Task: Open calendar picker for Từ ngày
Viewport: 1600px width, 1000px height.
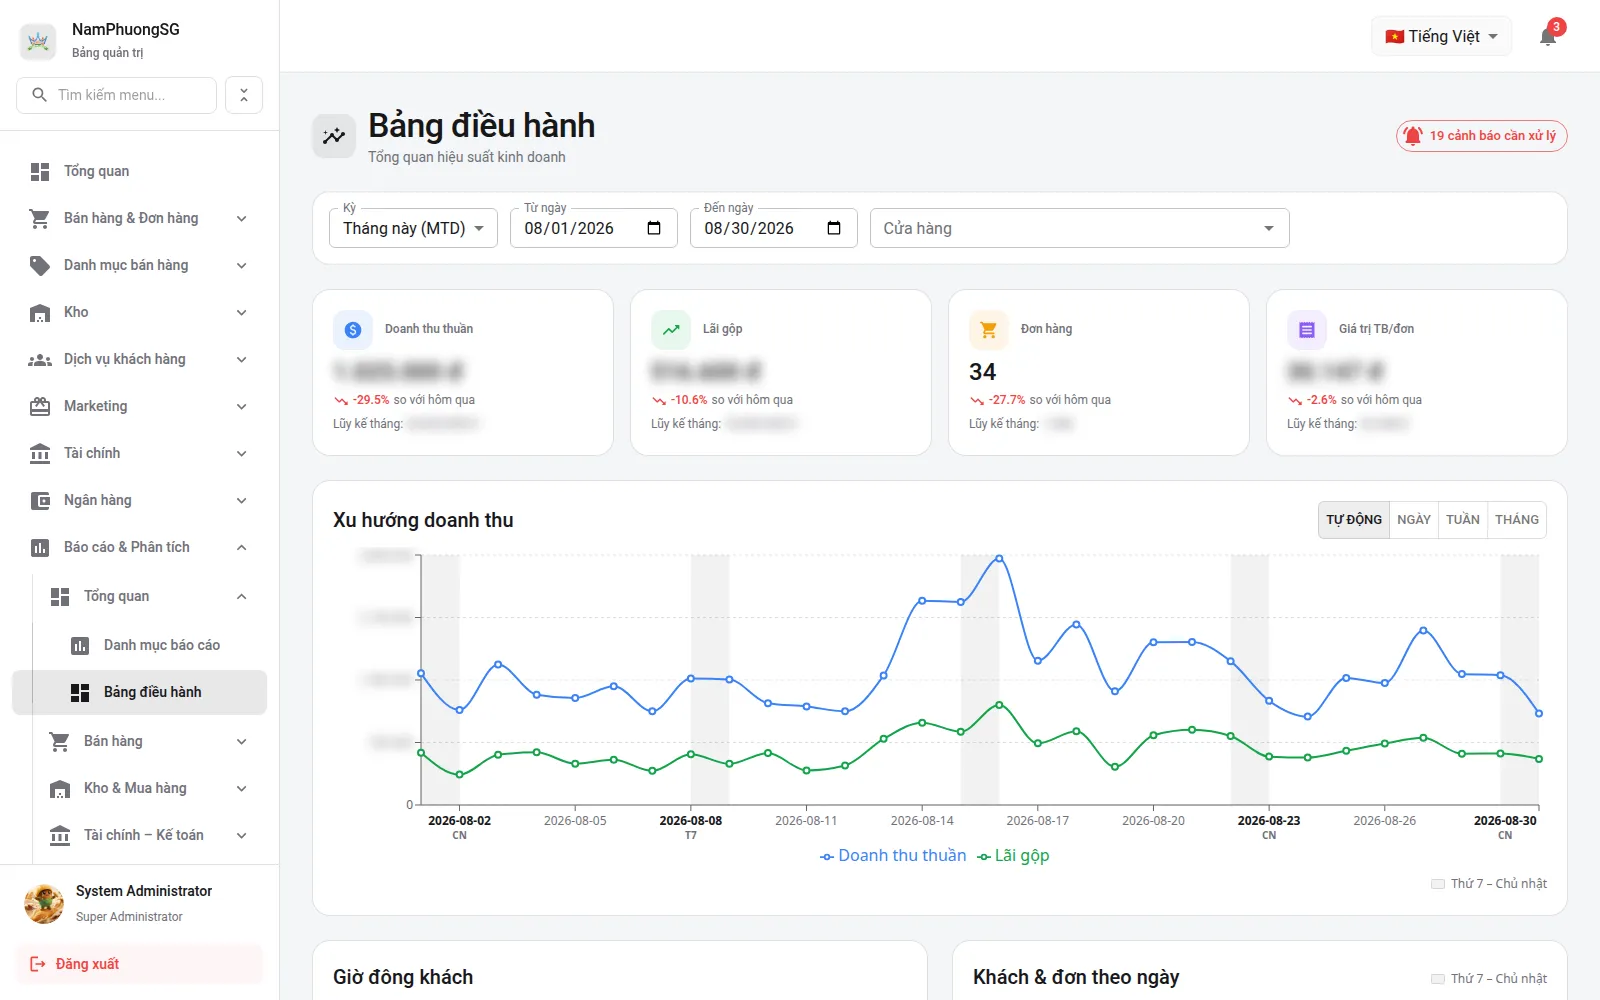Action: click(x=654, y=228)
